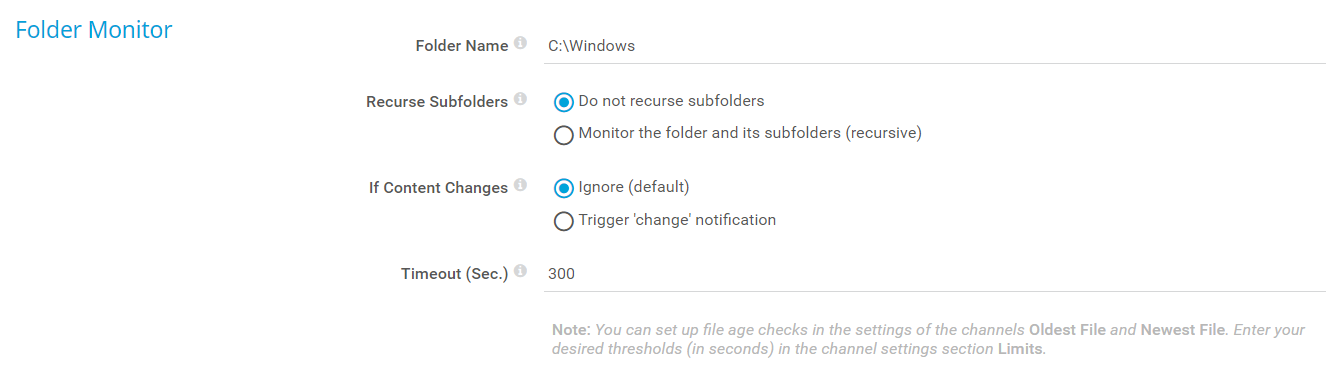Click bold 'Oldest File' in the note

pos(1067,330)
